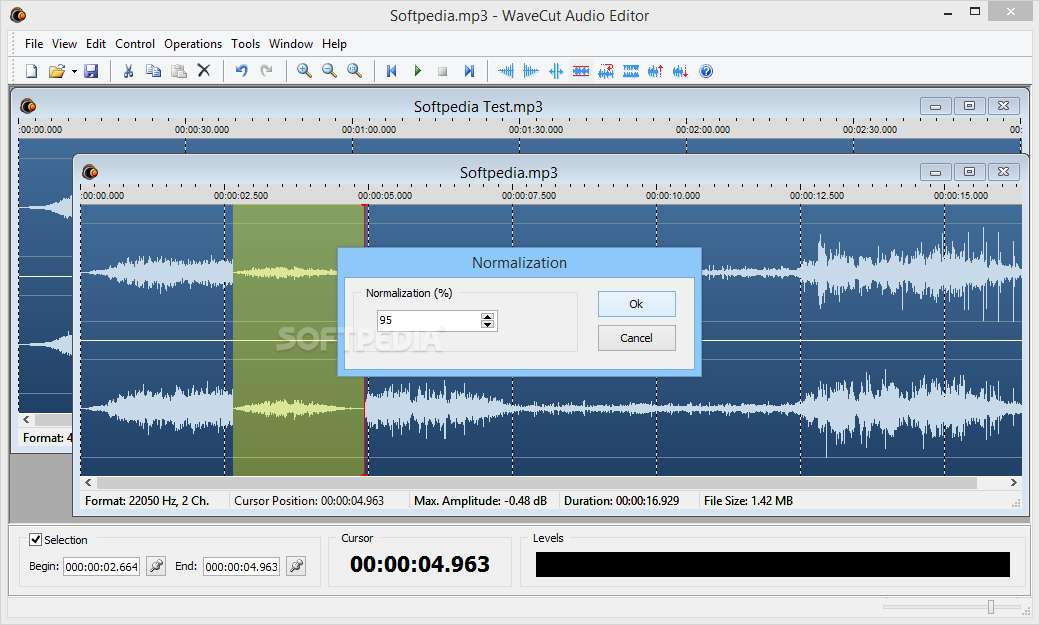Viewport: 1040px width, 625px height.
Task: Open the Tools menu
Action: [245, 44]
